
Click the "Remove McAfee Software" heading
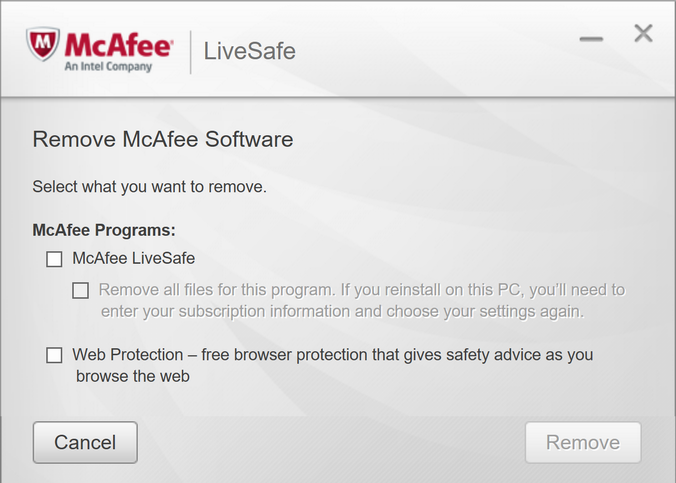pyautogui.click(x=163, y=139)
